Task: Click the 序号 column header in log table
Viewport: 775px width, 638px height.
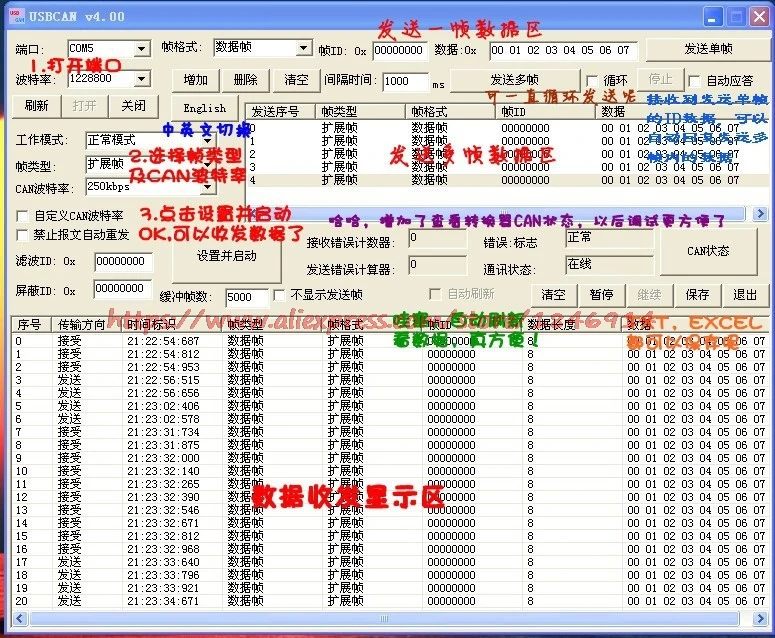Action: pos(31,325)
